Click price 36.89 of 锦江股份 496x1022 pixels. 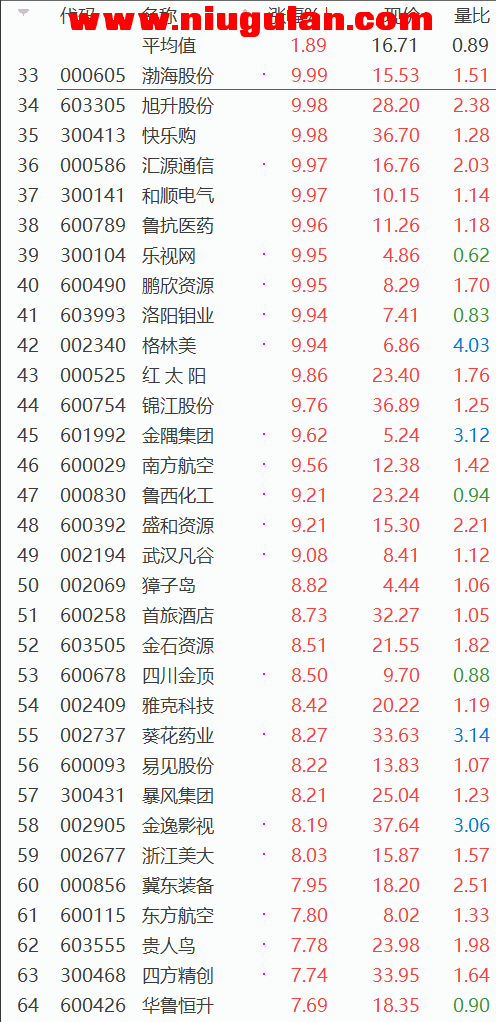(x=396, y=405)
